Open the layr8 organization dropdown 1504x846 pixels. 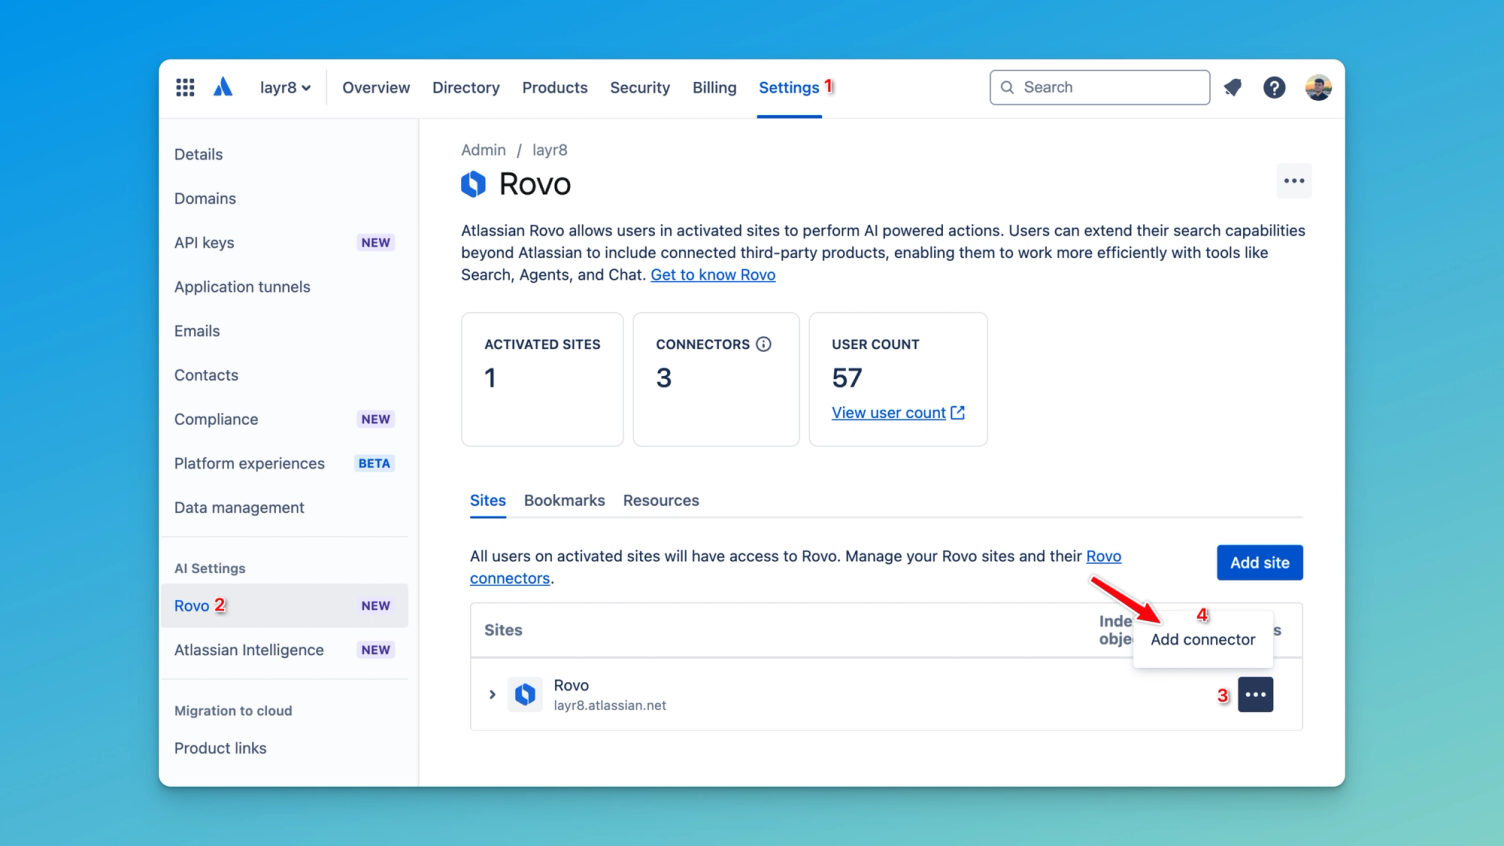tap(285, 88)
